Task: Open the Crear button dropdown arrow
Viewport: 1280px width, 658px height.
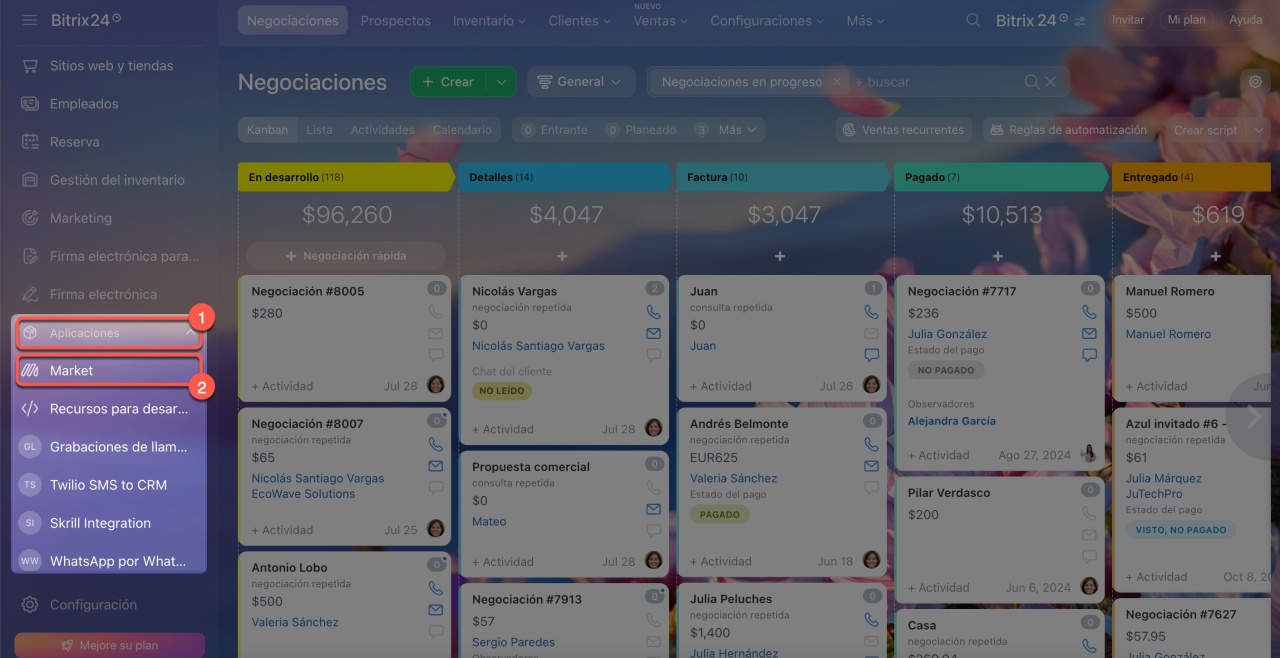Action: [502, 82]
